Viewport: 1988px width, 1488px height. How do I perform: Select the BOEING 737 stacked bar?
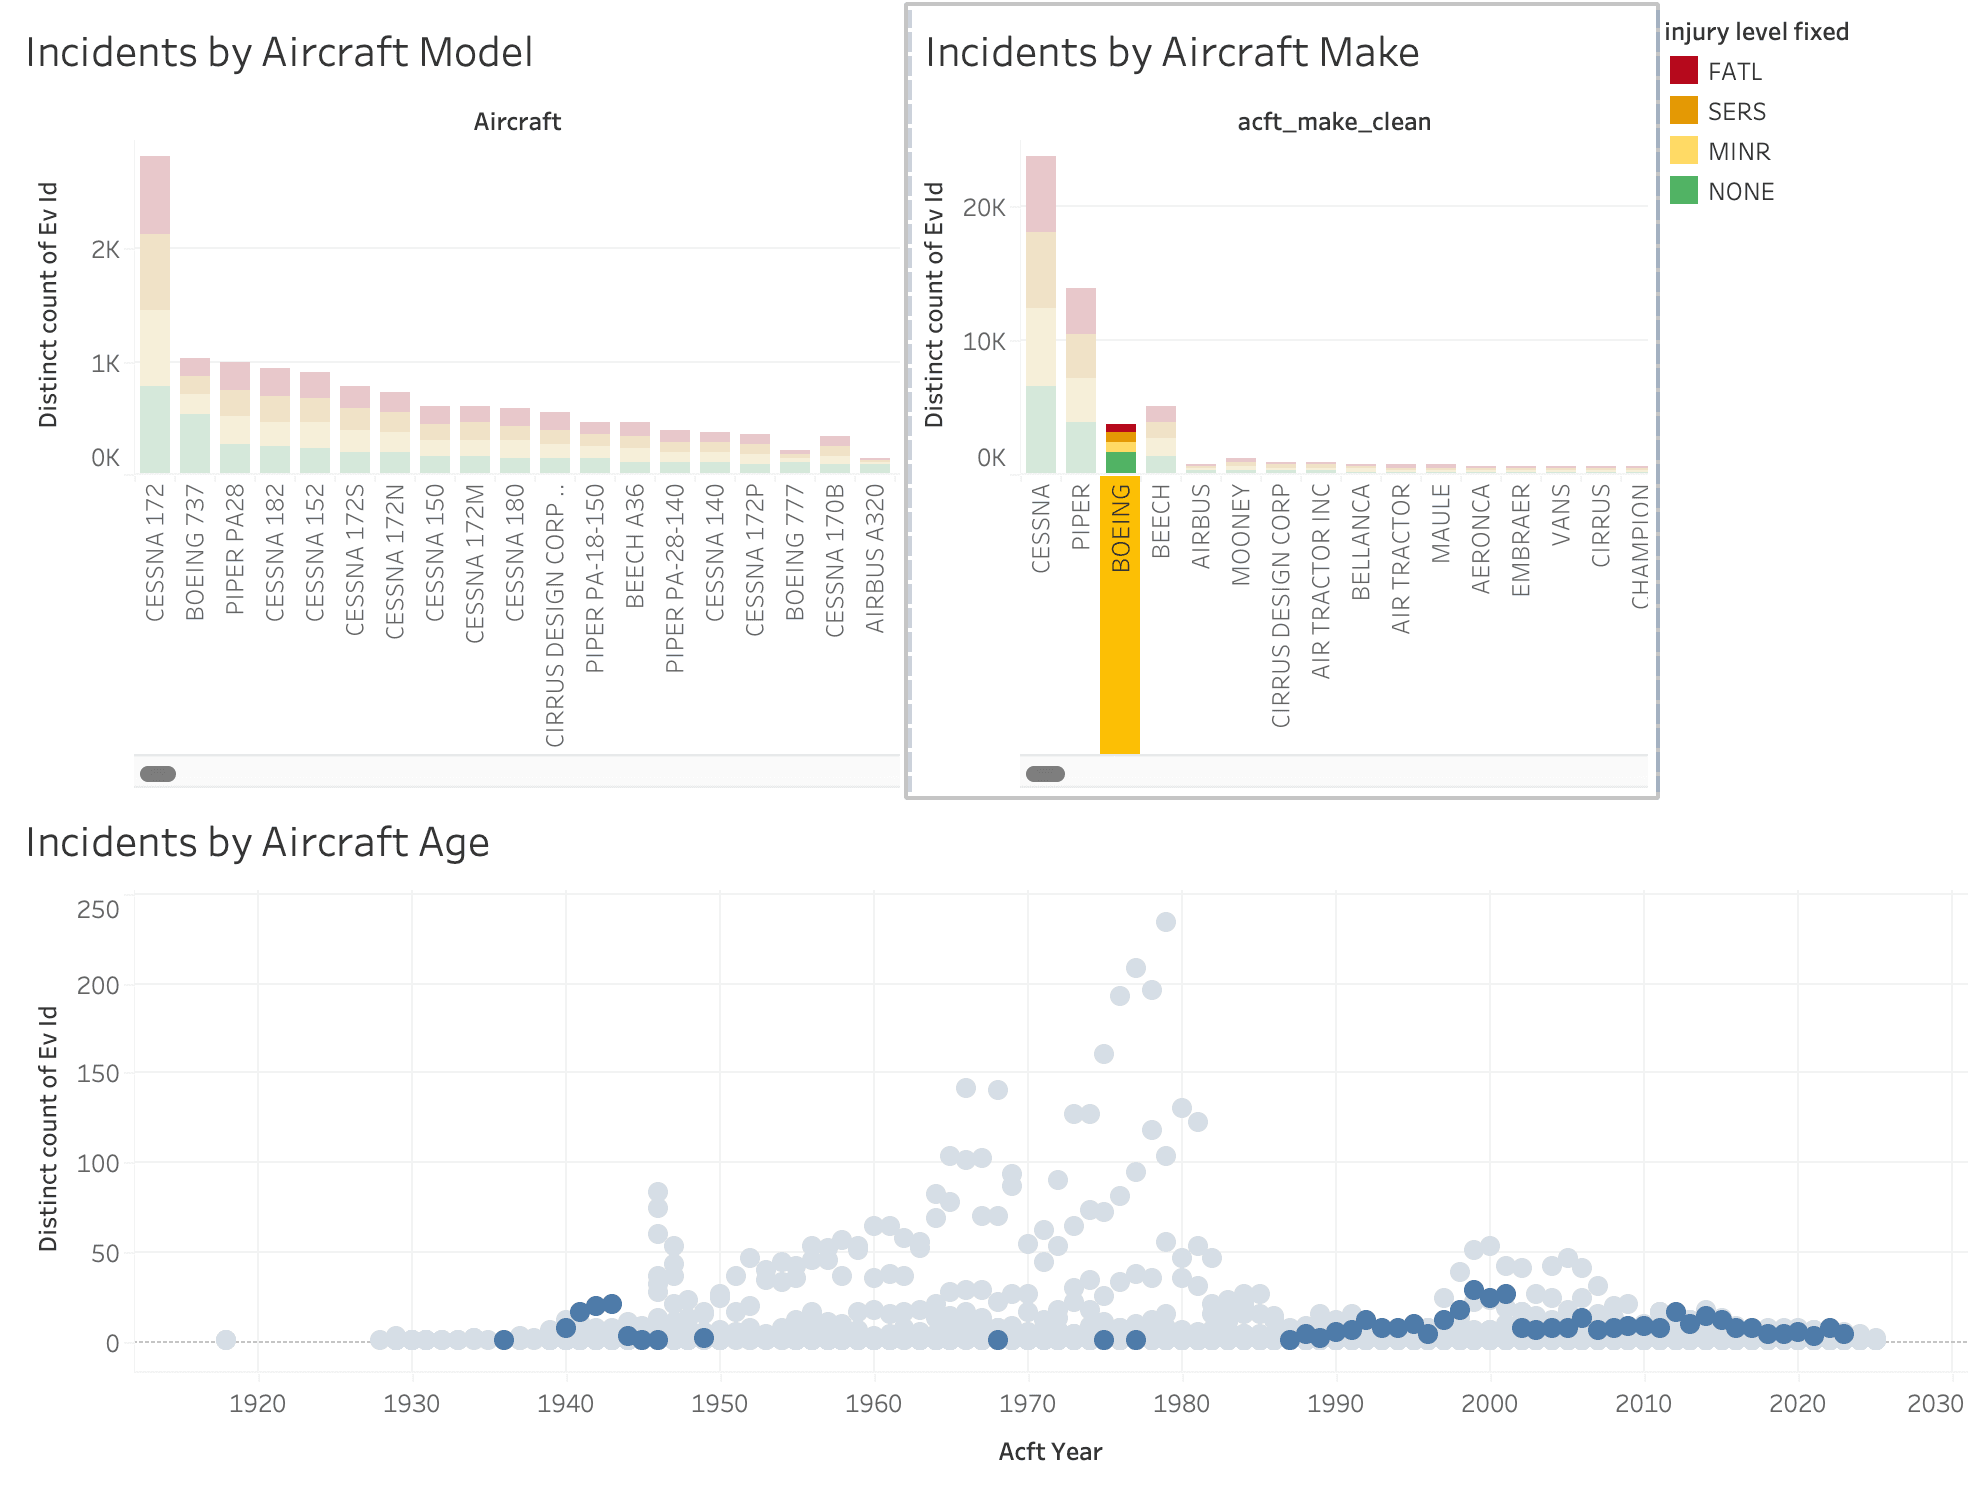(x=195, y=415)
